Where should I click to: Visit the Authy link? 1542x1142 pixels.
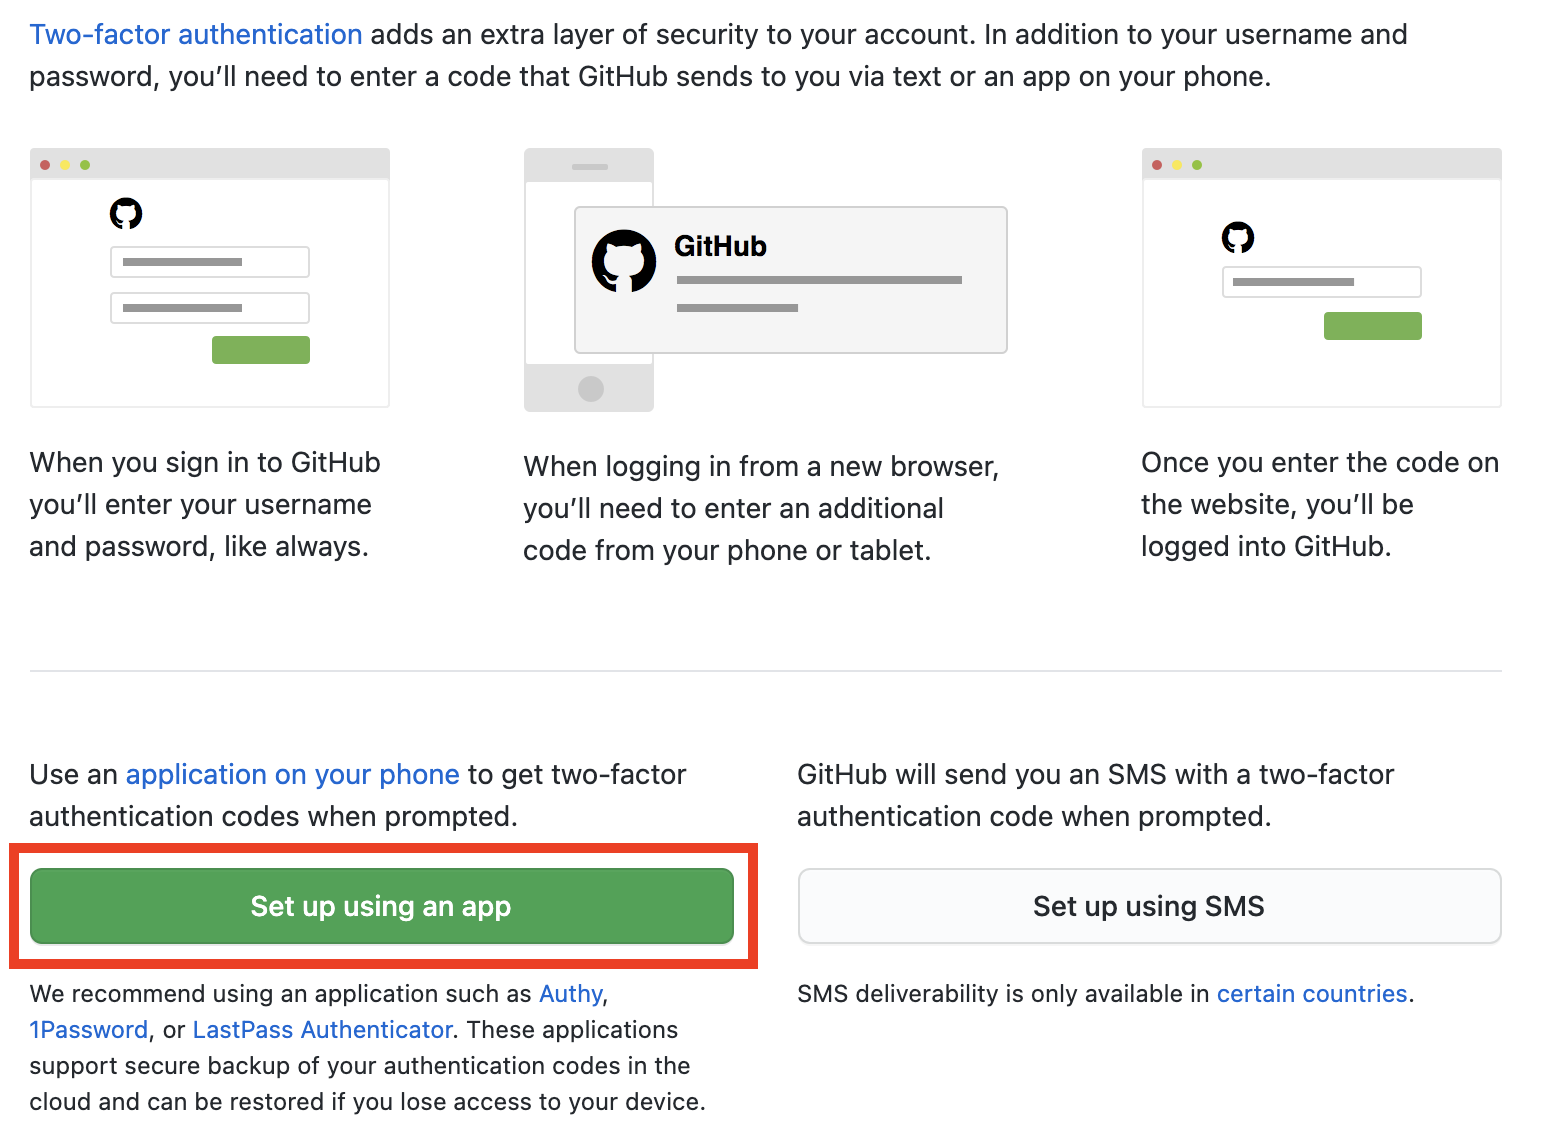[x=569, y=993]
